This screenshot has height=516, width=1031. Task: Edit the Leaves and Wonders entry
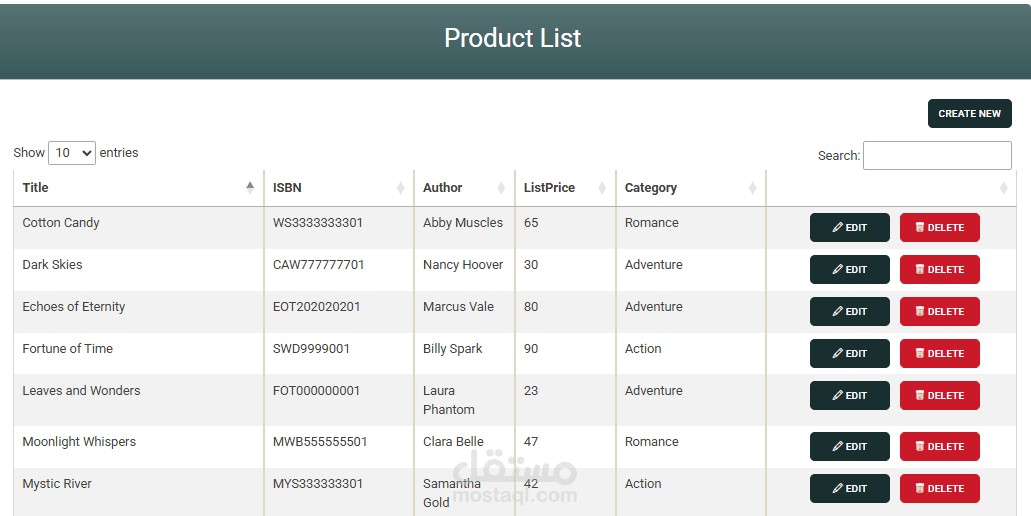click(x=850, y=396)
